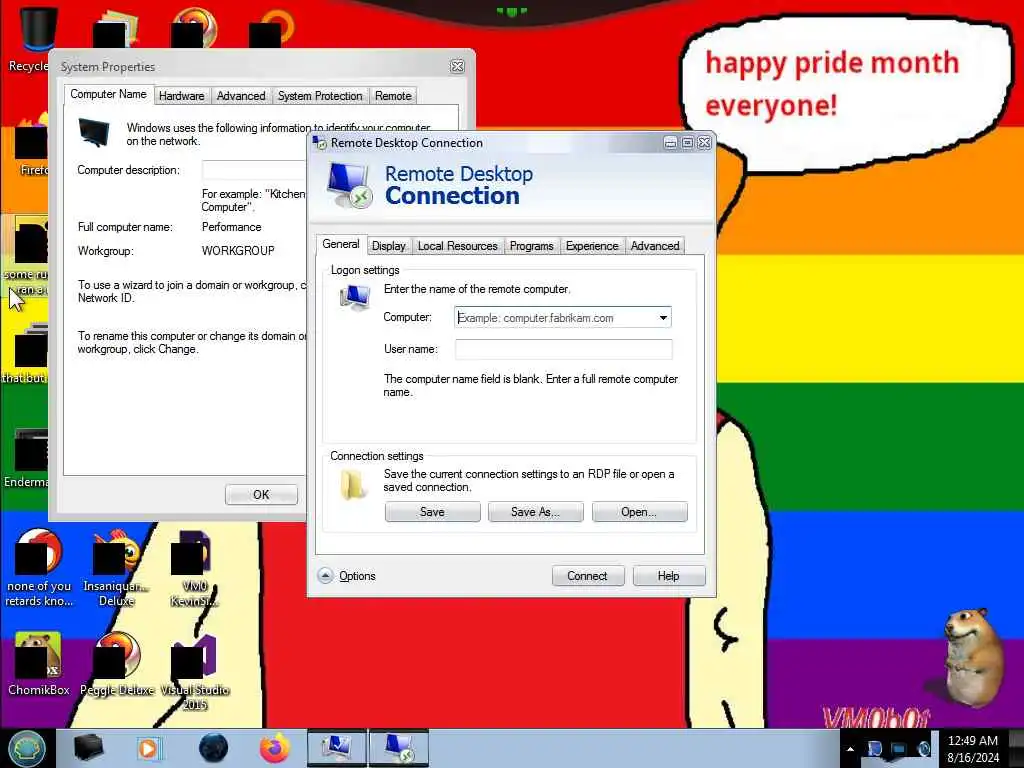Click the Connect button
1024x768 pixels.
pyautogui.click(x=588, y=576)
